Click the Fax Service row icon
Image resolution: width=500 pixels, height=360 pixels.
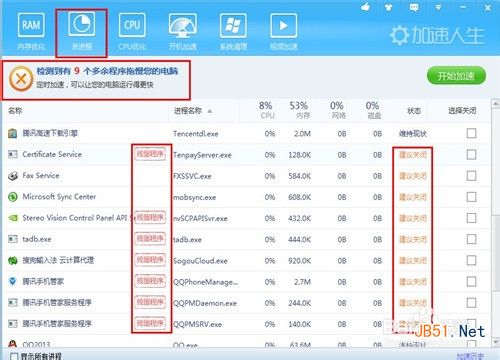coord(13,176)
